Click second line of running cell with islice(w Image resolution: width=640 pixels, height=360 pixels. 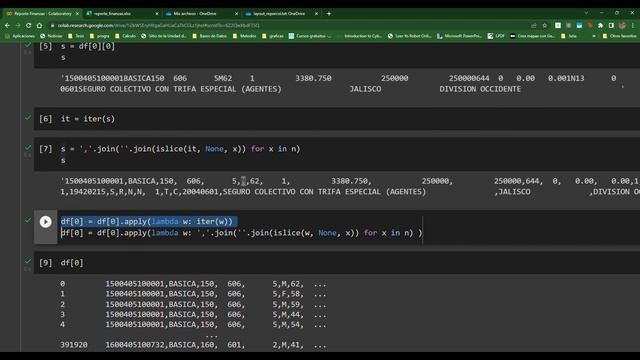241,233
